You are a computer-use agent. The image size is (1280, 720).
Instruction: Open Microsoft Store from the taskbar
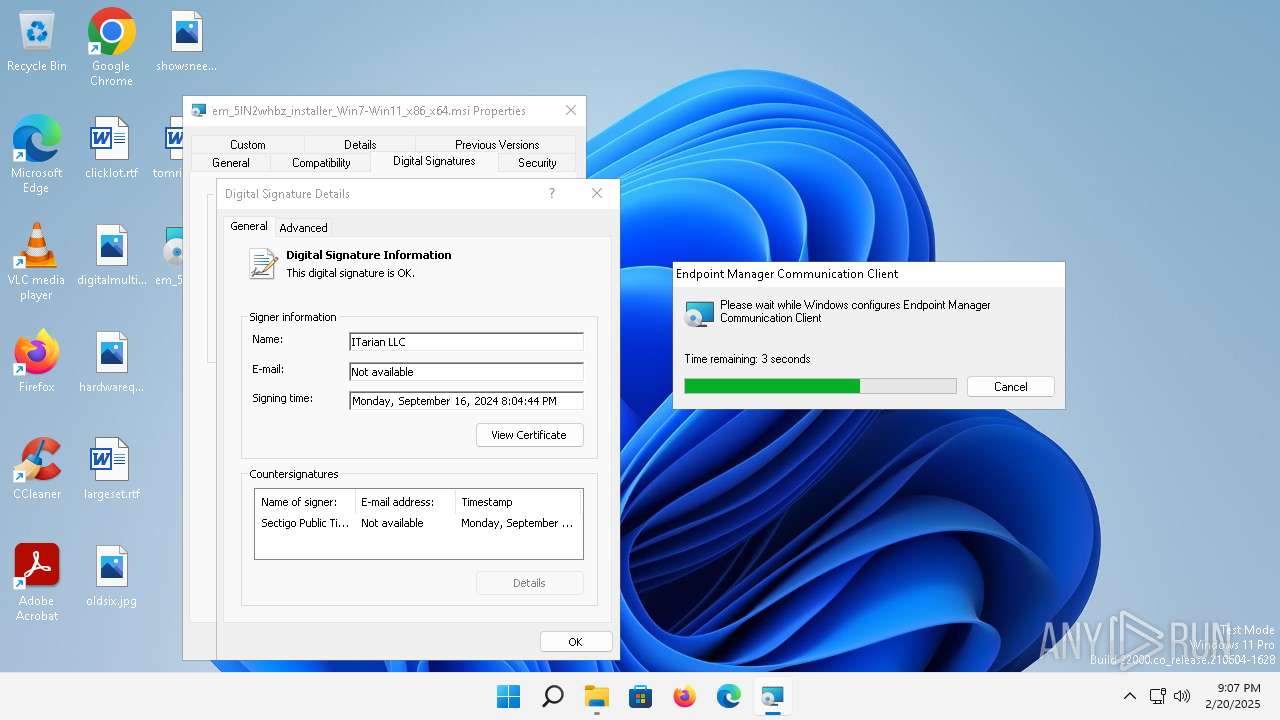[641, 697]
